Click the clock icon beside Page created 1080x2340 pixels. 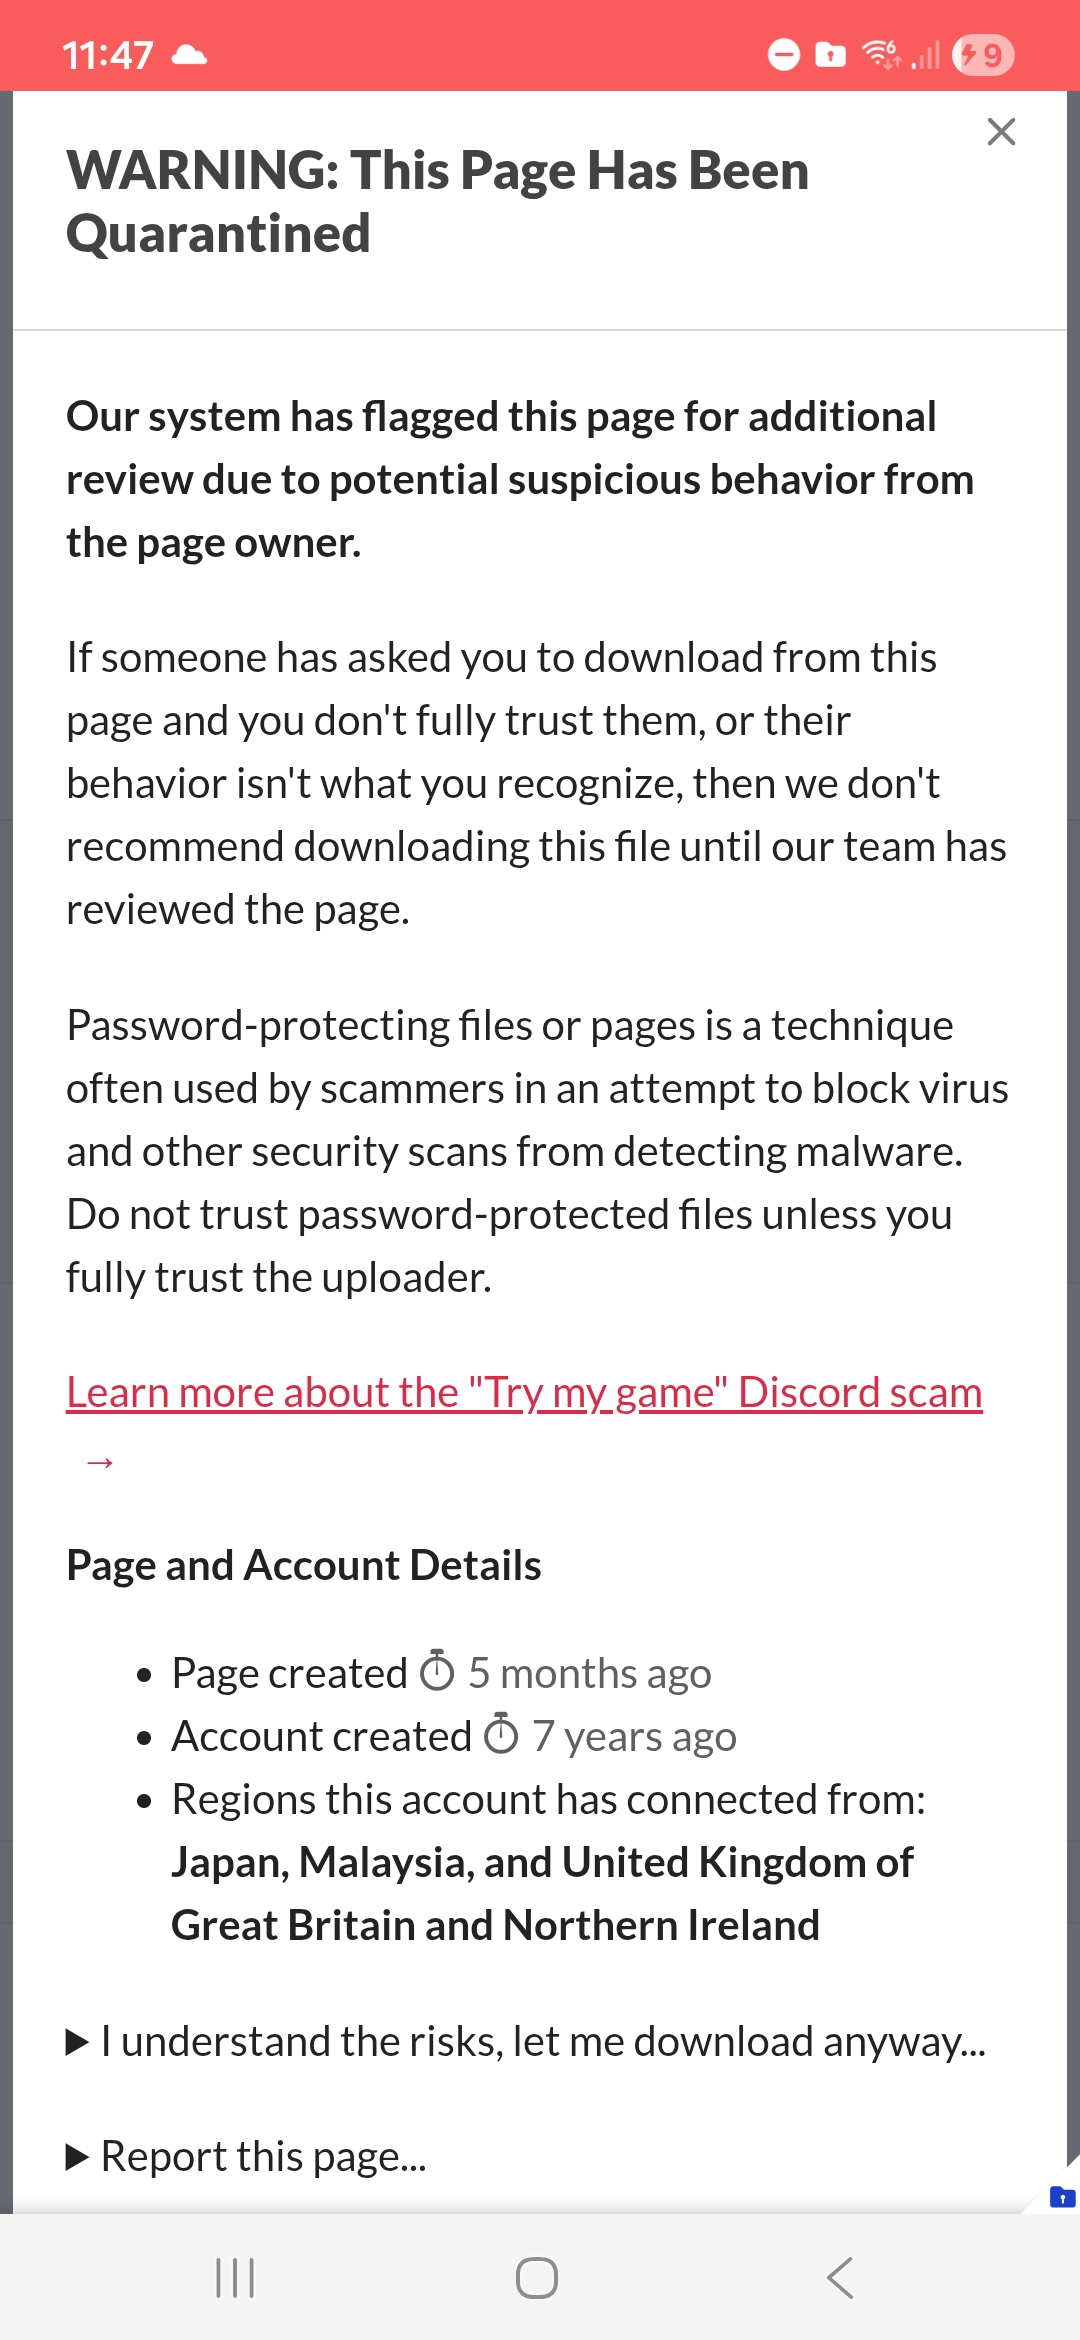point(437,1671)
